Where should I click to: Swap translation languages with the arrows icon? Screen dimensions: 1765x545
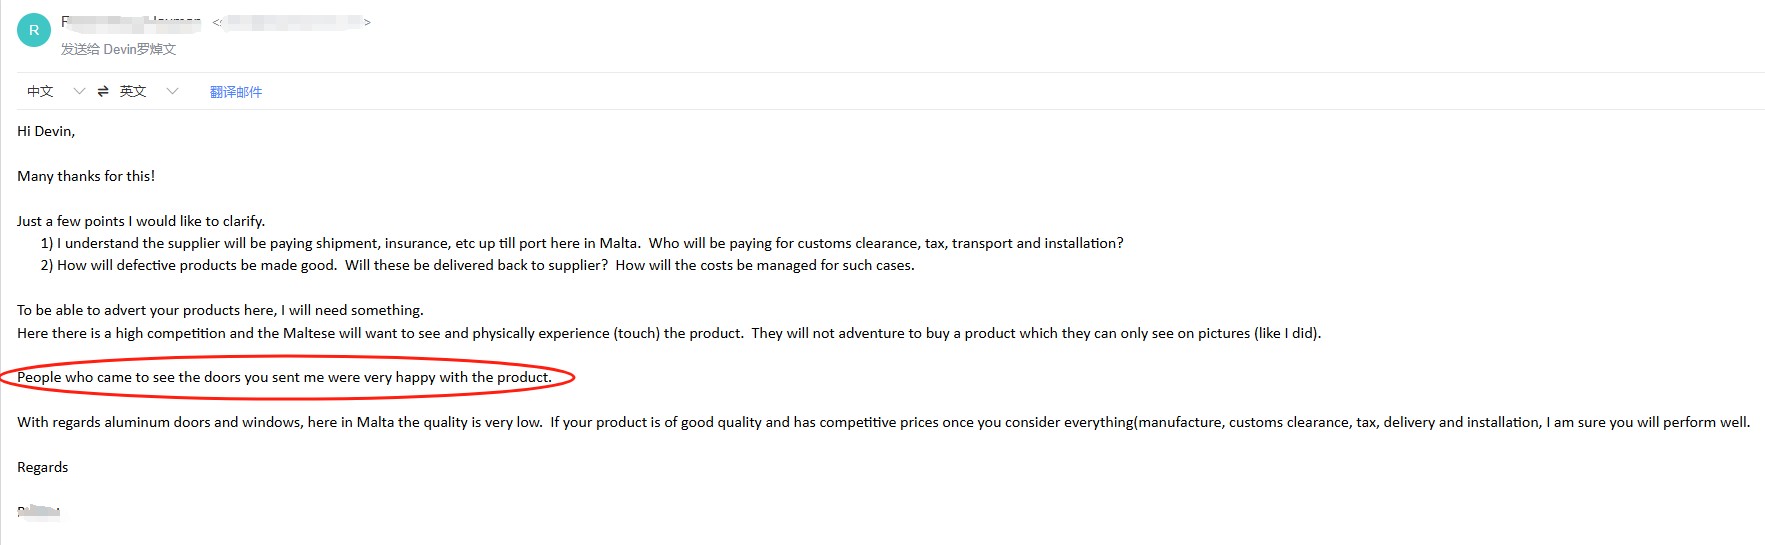pos(103,91)
